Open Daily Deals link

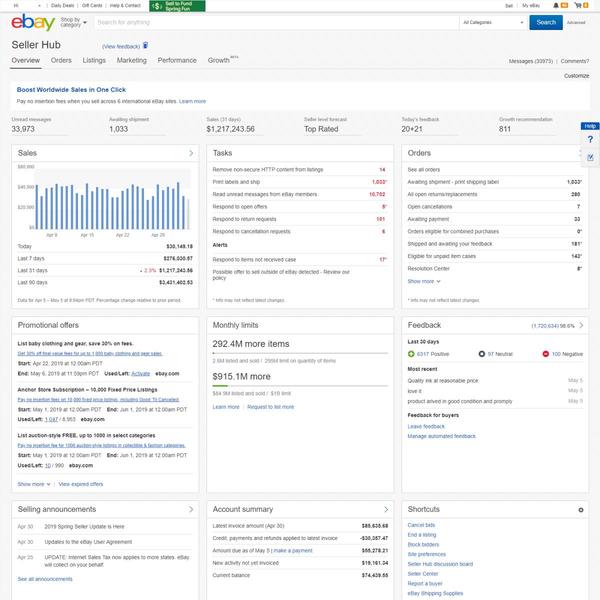pos(62,6)
